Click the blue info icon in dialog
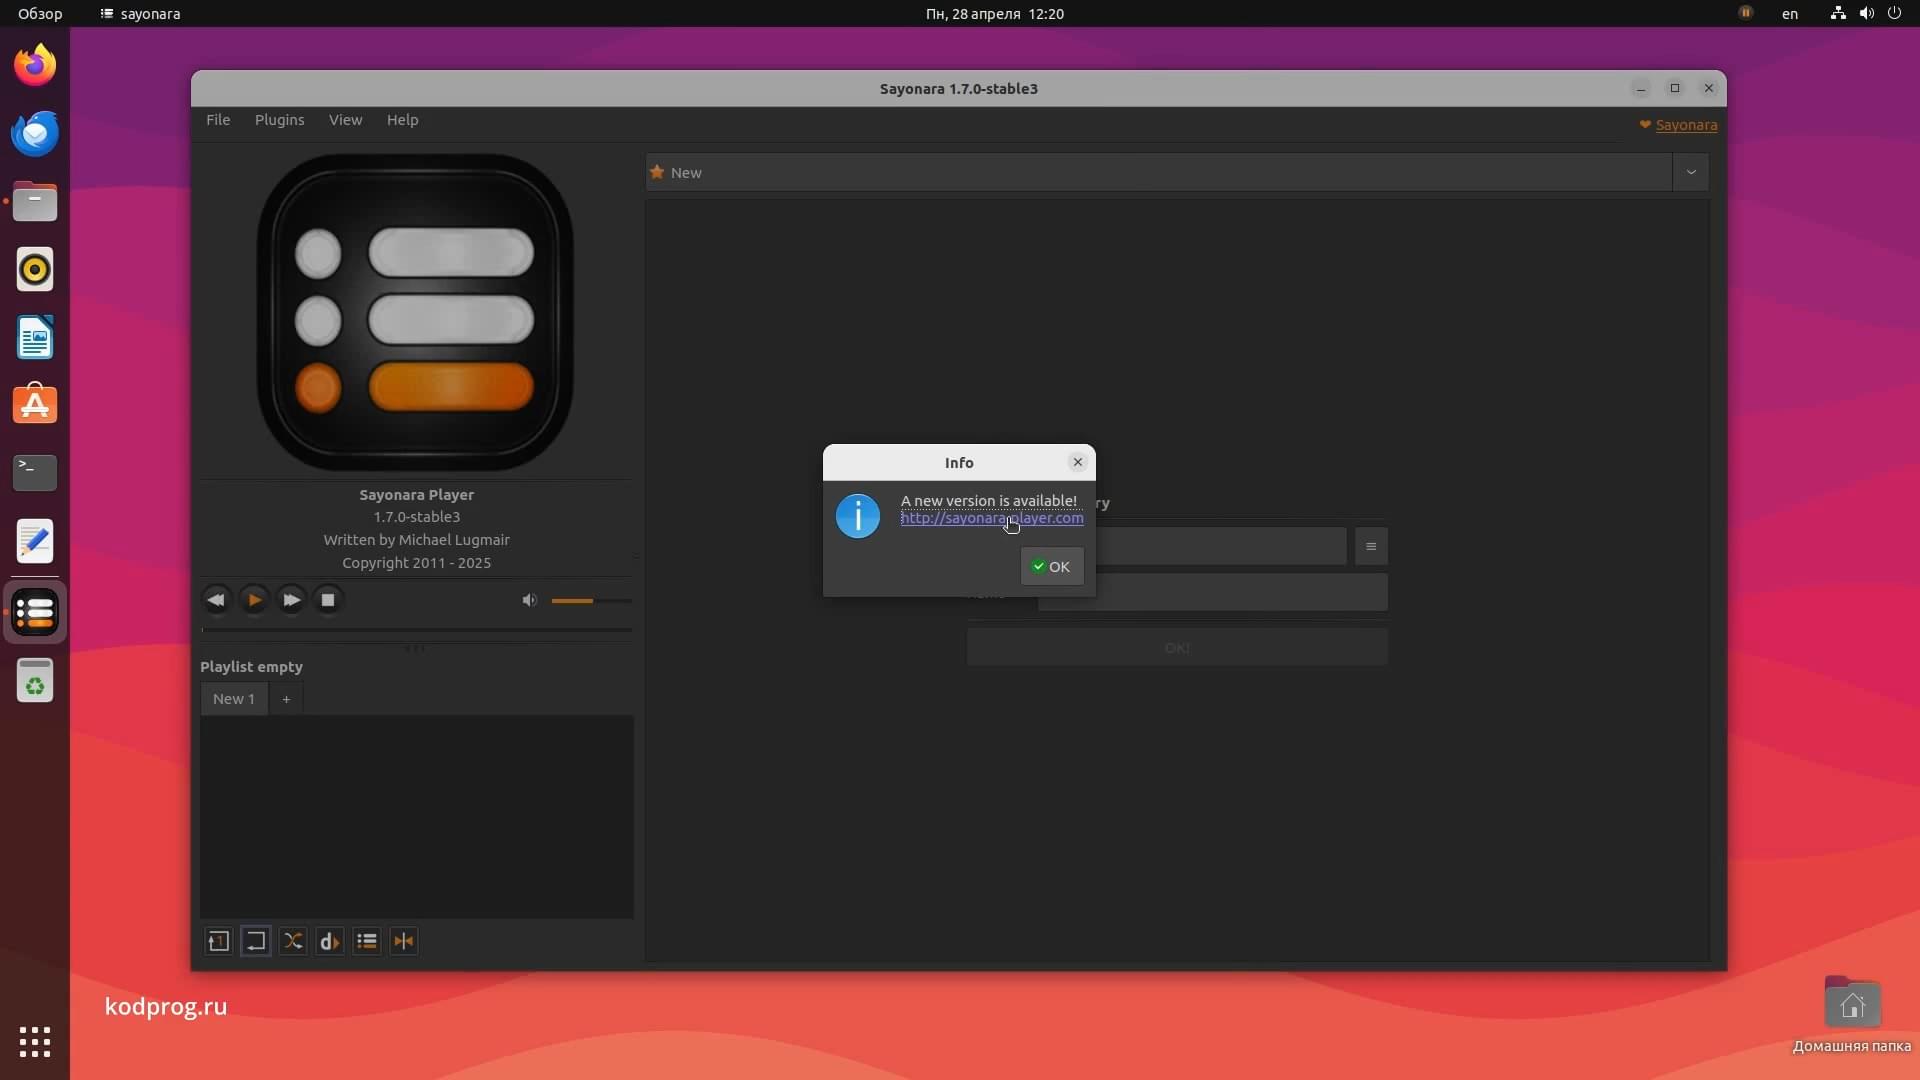 tap(858, 516)
